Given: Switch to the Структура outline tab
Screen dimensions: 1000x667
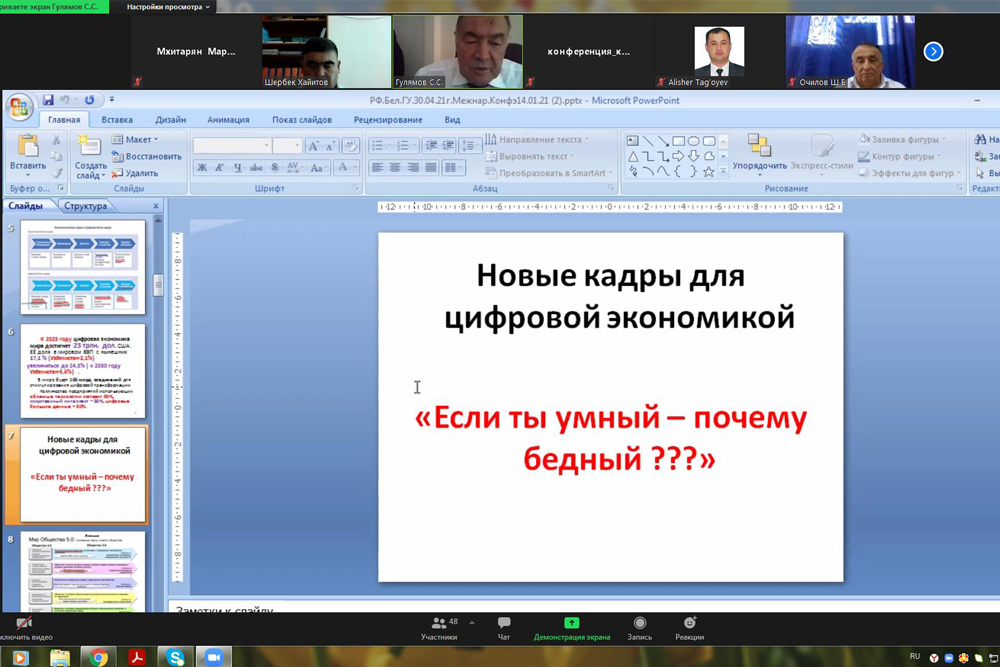Looking at the screenshot, I should coord(85,206).
